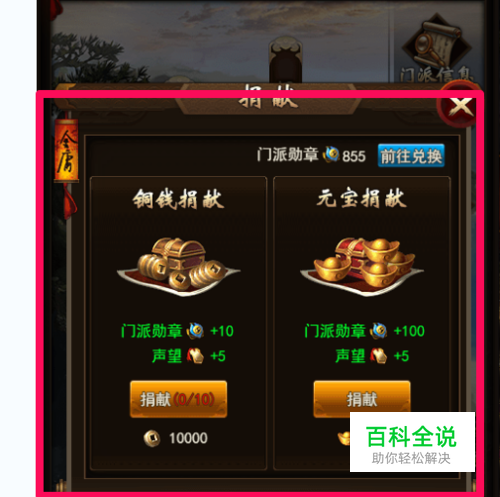Click the medal icon beside 855
Image resolution: width=500 pixels, height=497 pixels.
click(x=331, y=155)
